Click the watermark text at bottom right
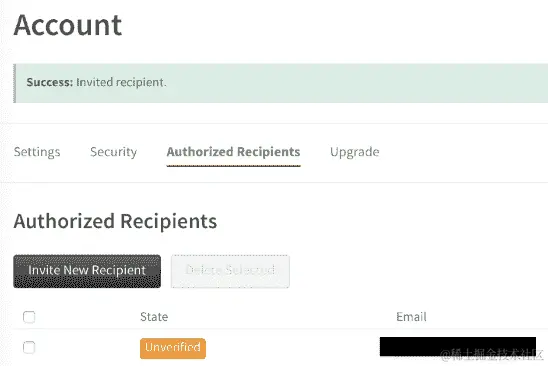 (492, 354)
